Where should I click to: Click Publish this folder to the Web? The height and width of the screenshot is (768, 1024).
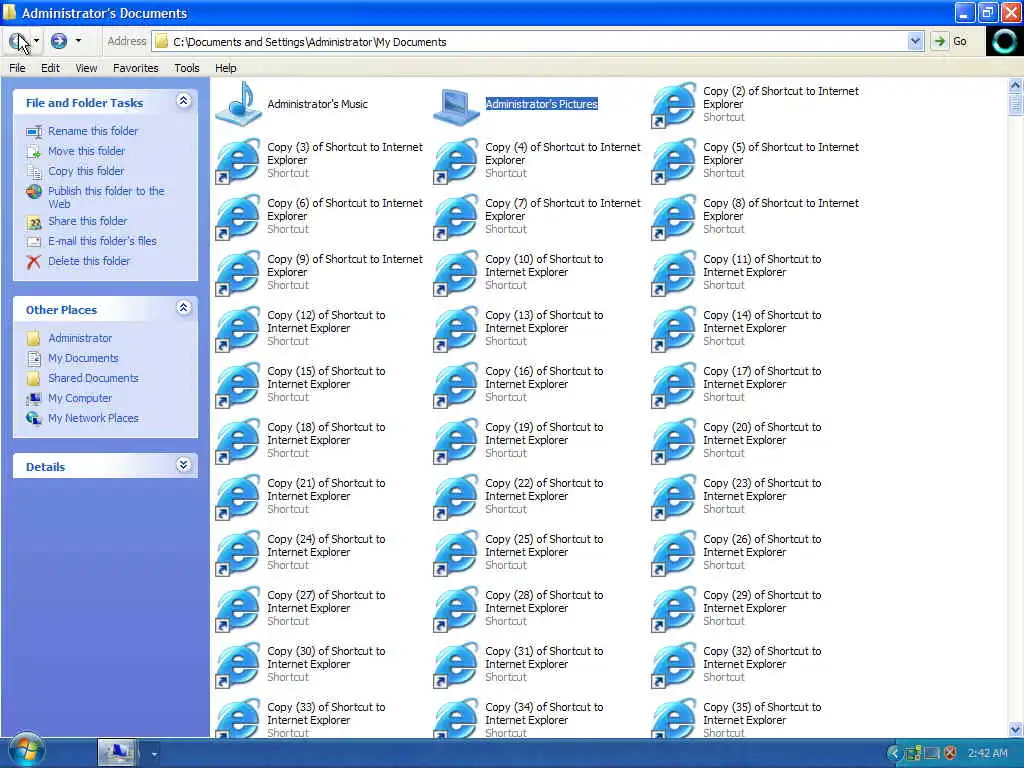click(106, 197)
